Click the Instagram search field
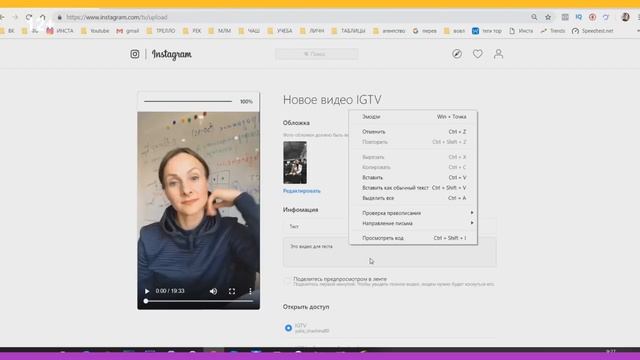This screenshot has height=360, width=640. pos(317,54)
